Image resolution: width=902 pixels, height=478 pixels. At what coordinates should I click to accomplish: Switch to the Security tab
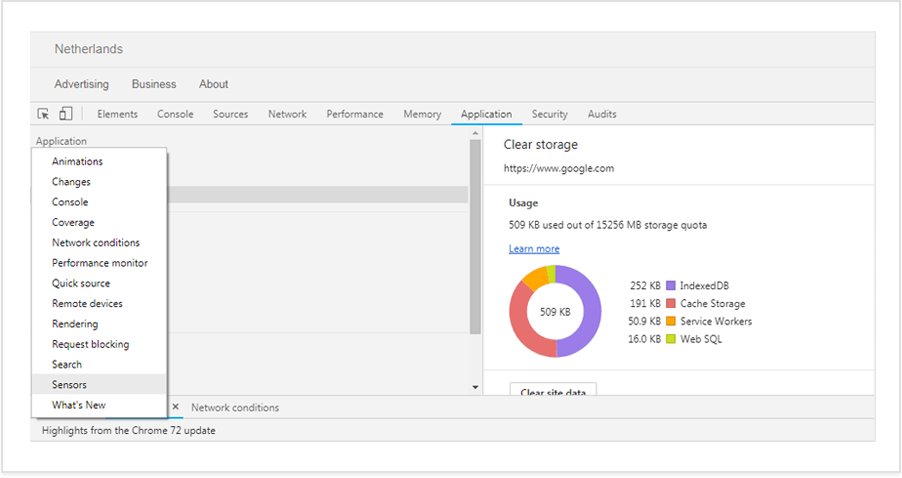click(x=549, y=114)
